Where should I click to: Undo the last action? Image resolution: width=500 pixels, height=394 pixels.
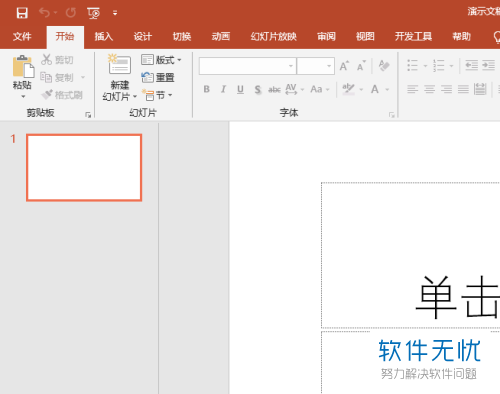tap(44, 13)
